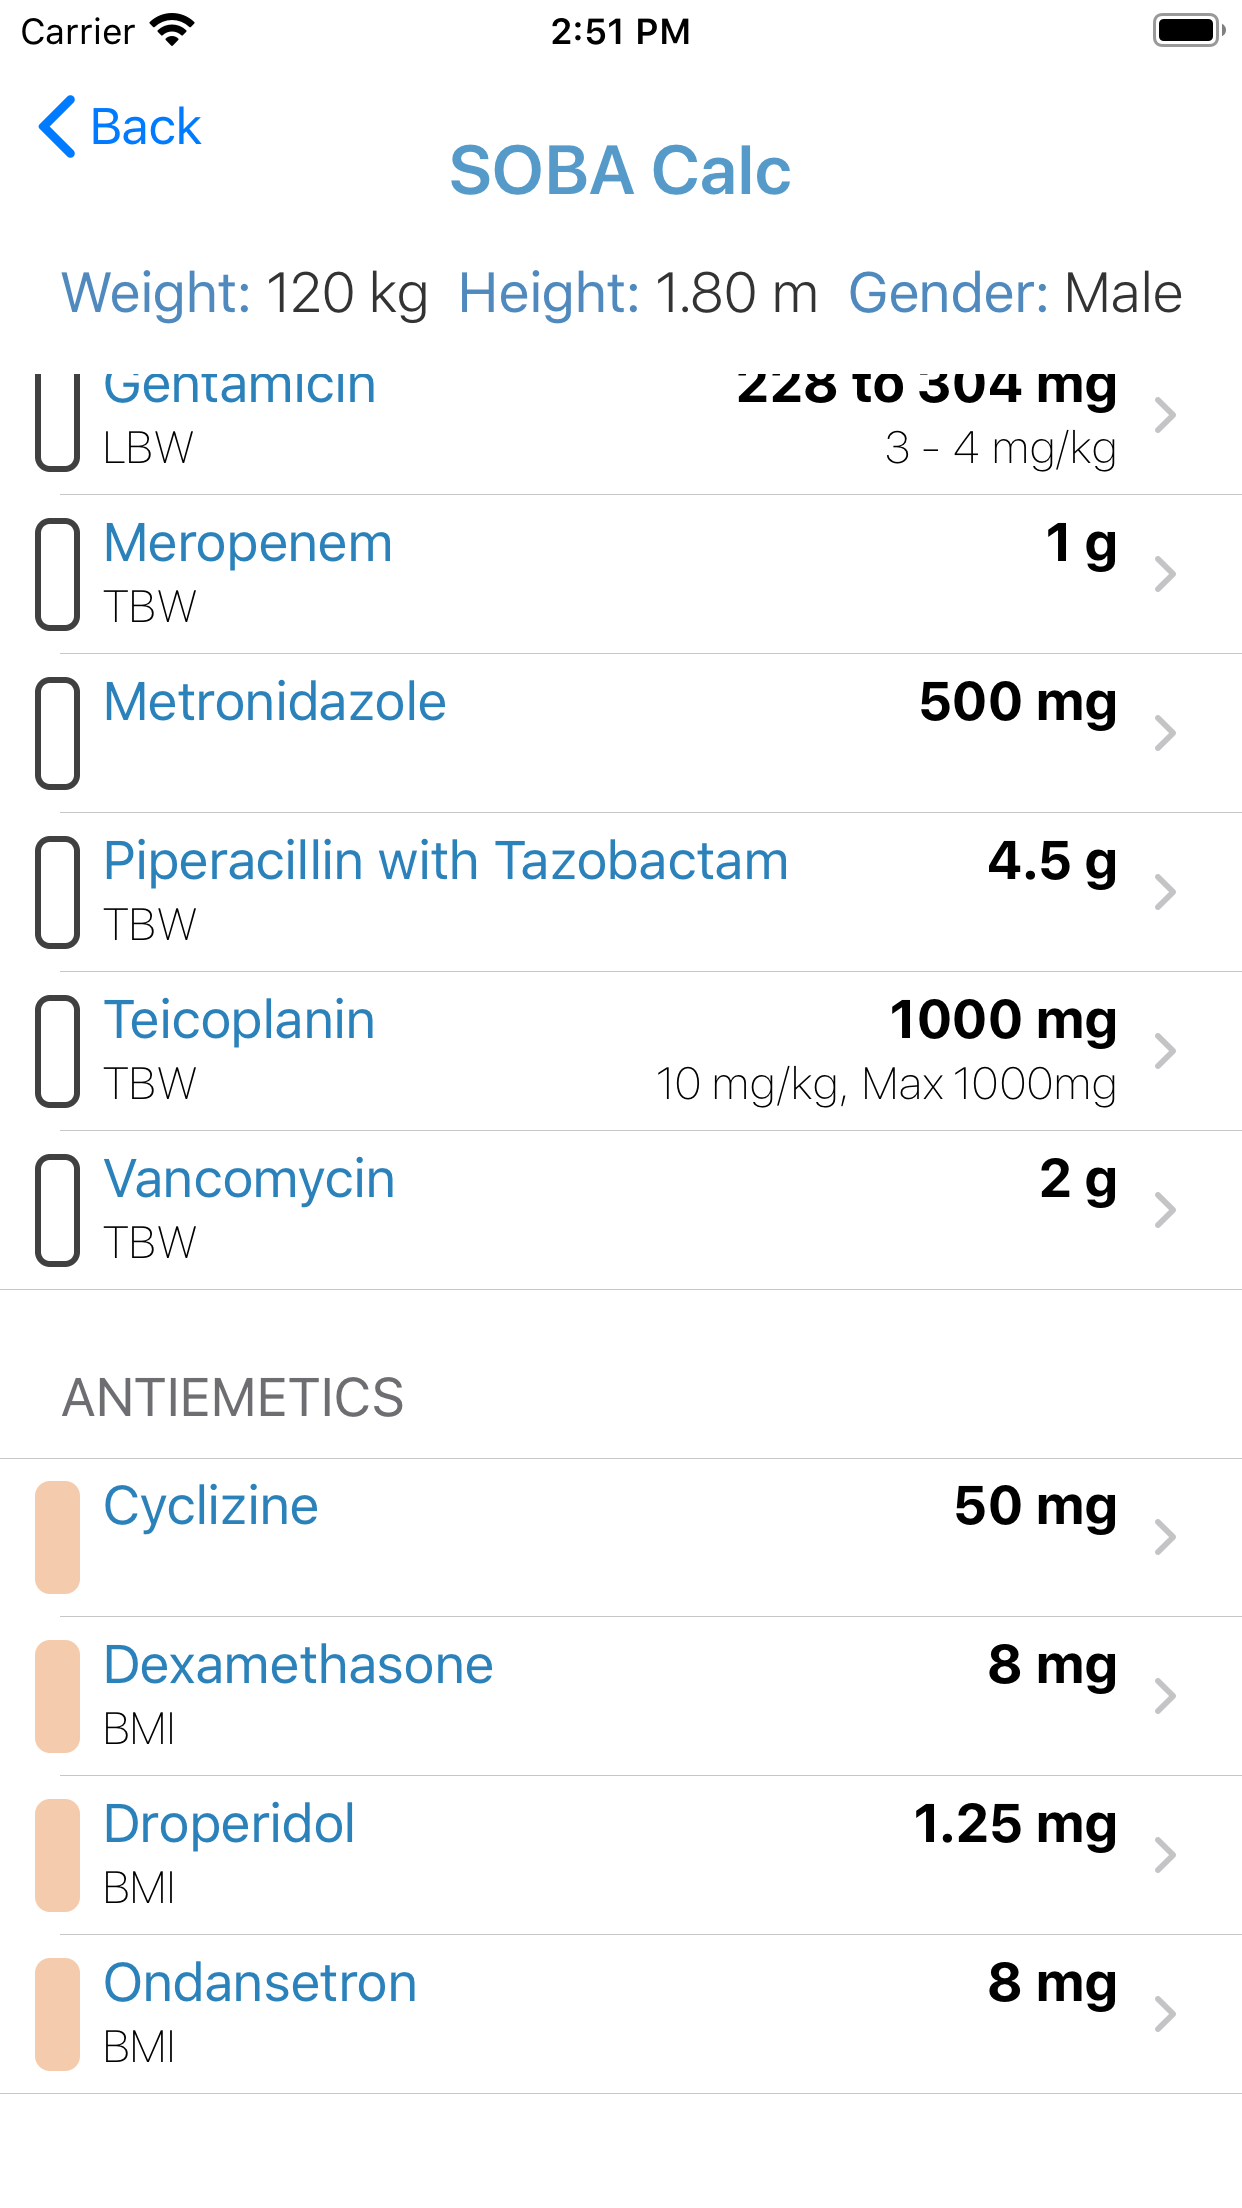This screenshot has width=1242, height=2208.
Task: Tap the white marker beside Teicoplanin
Action: coord(58,1051)
